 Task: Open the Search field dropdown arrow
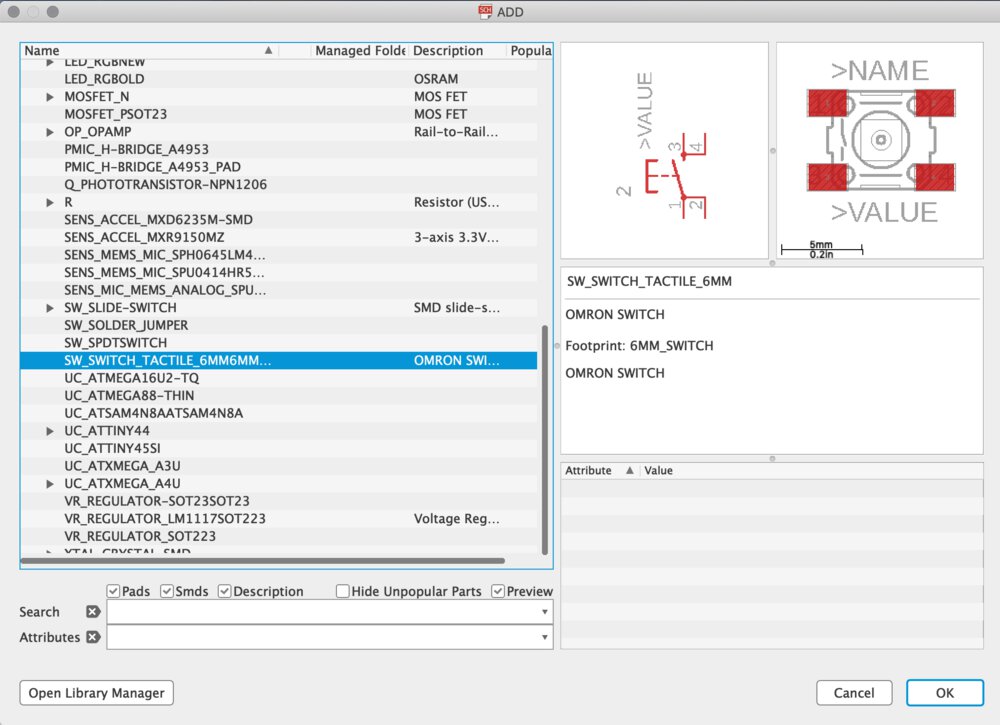pos(545,611)
